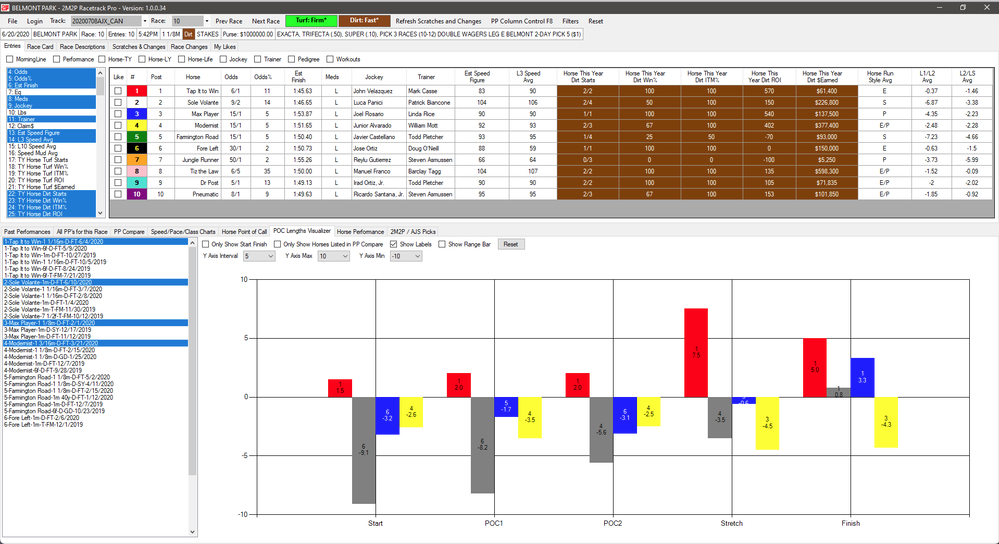Enable the MorningLine checkbox

tap(9, 59)
